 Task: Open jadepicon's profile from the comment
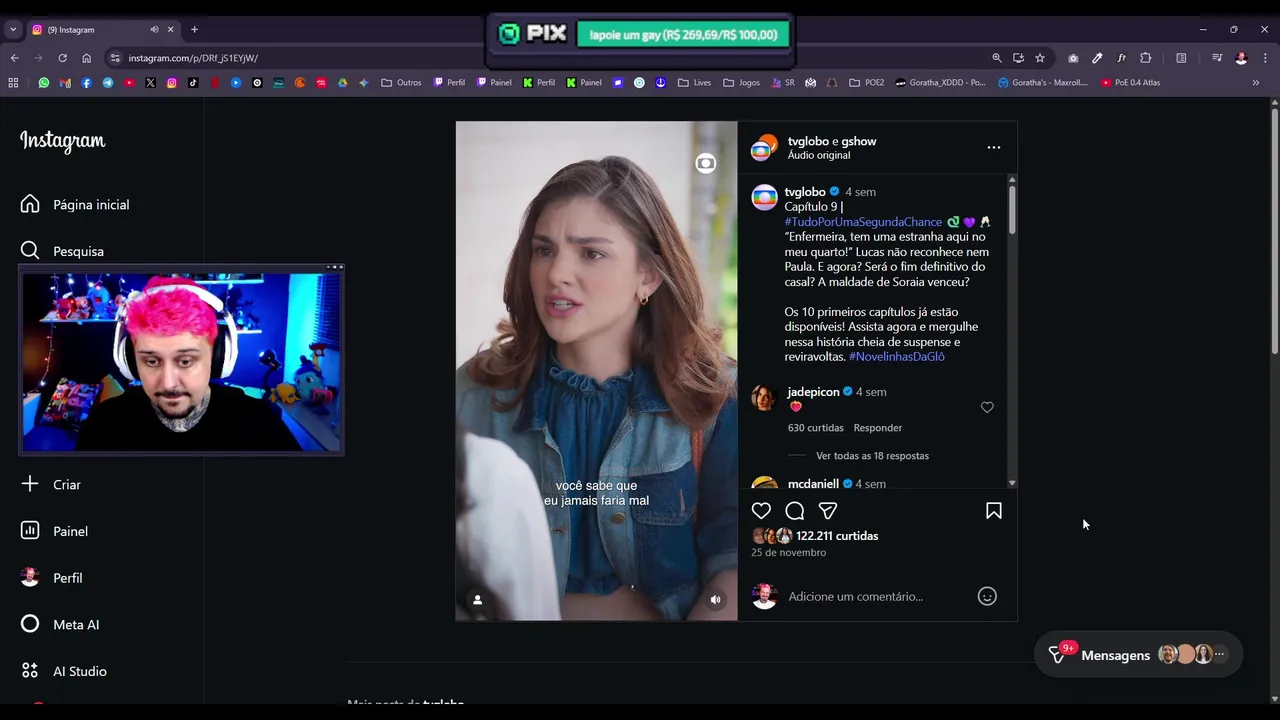coord(813,392)
